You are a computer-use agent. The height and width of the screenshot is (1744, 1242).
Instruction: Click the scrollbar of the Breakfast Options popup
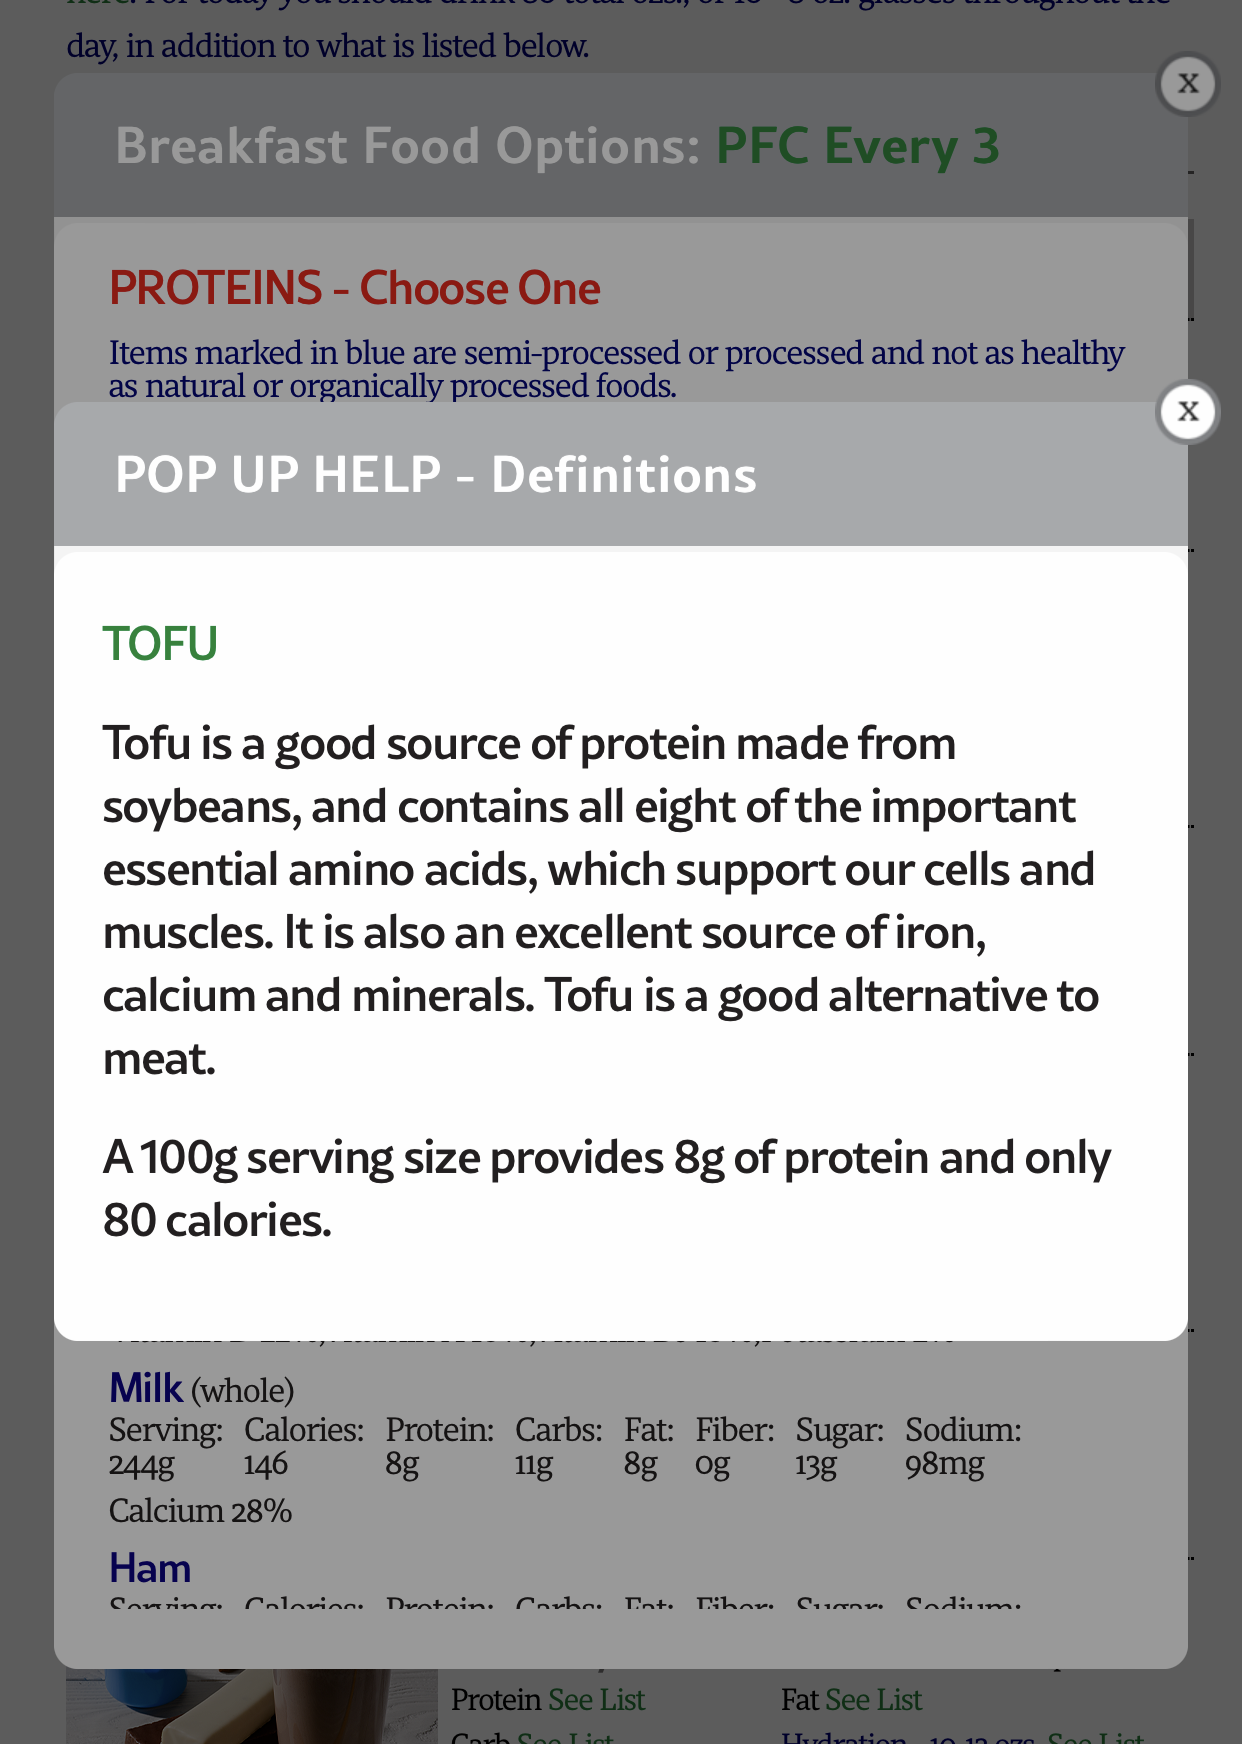(1190, 270)
